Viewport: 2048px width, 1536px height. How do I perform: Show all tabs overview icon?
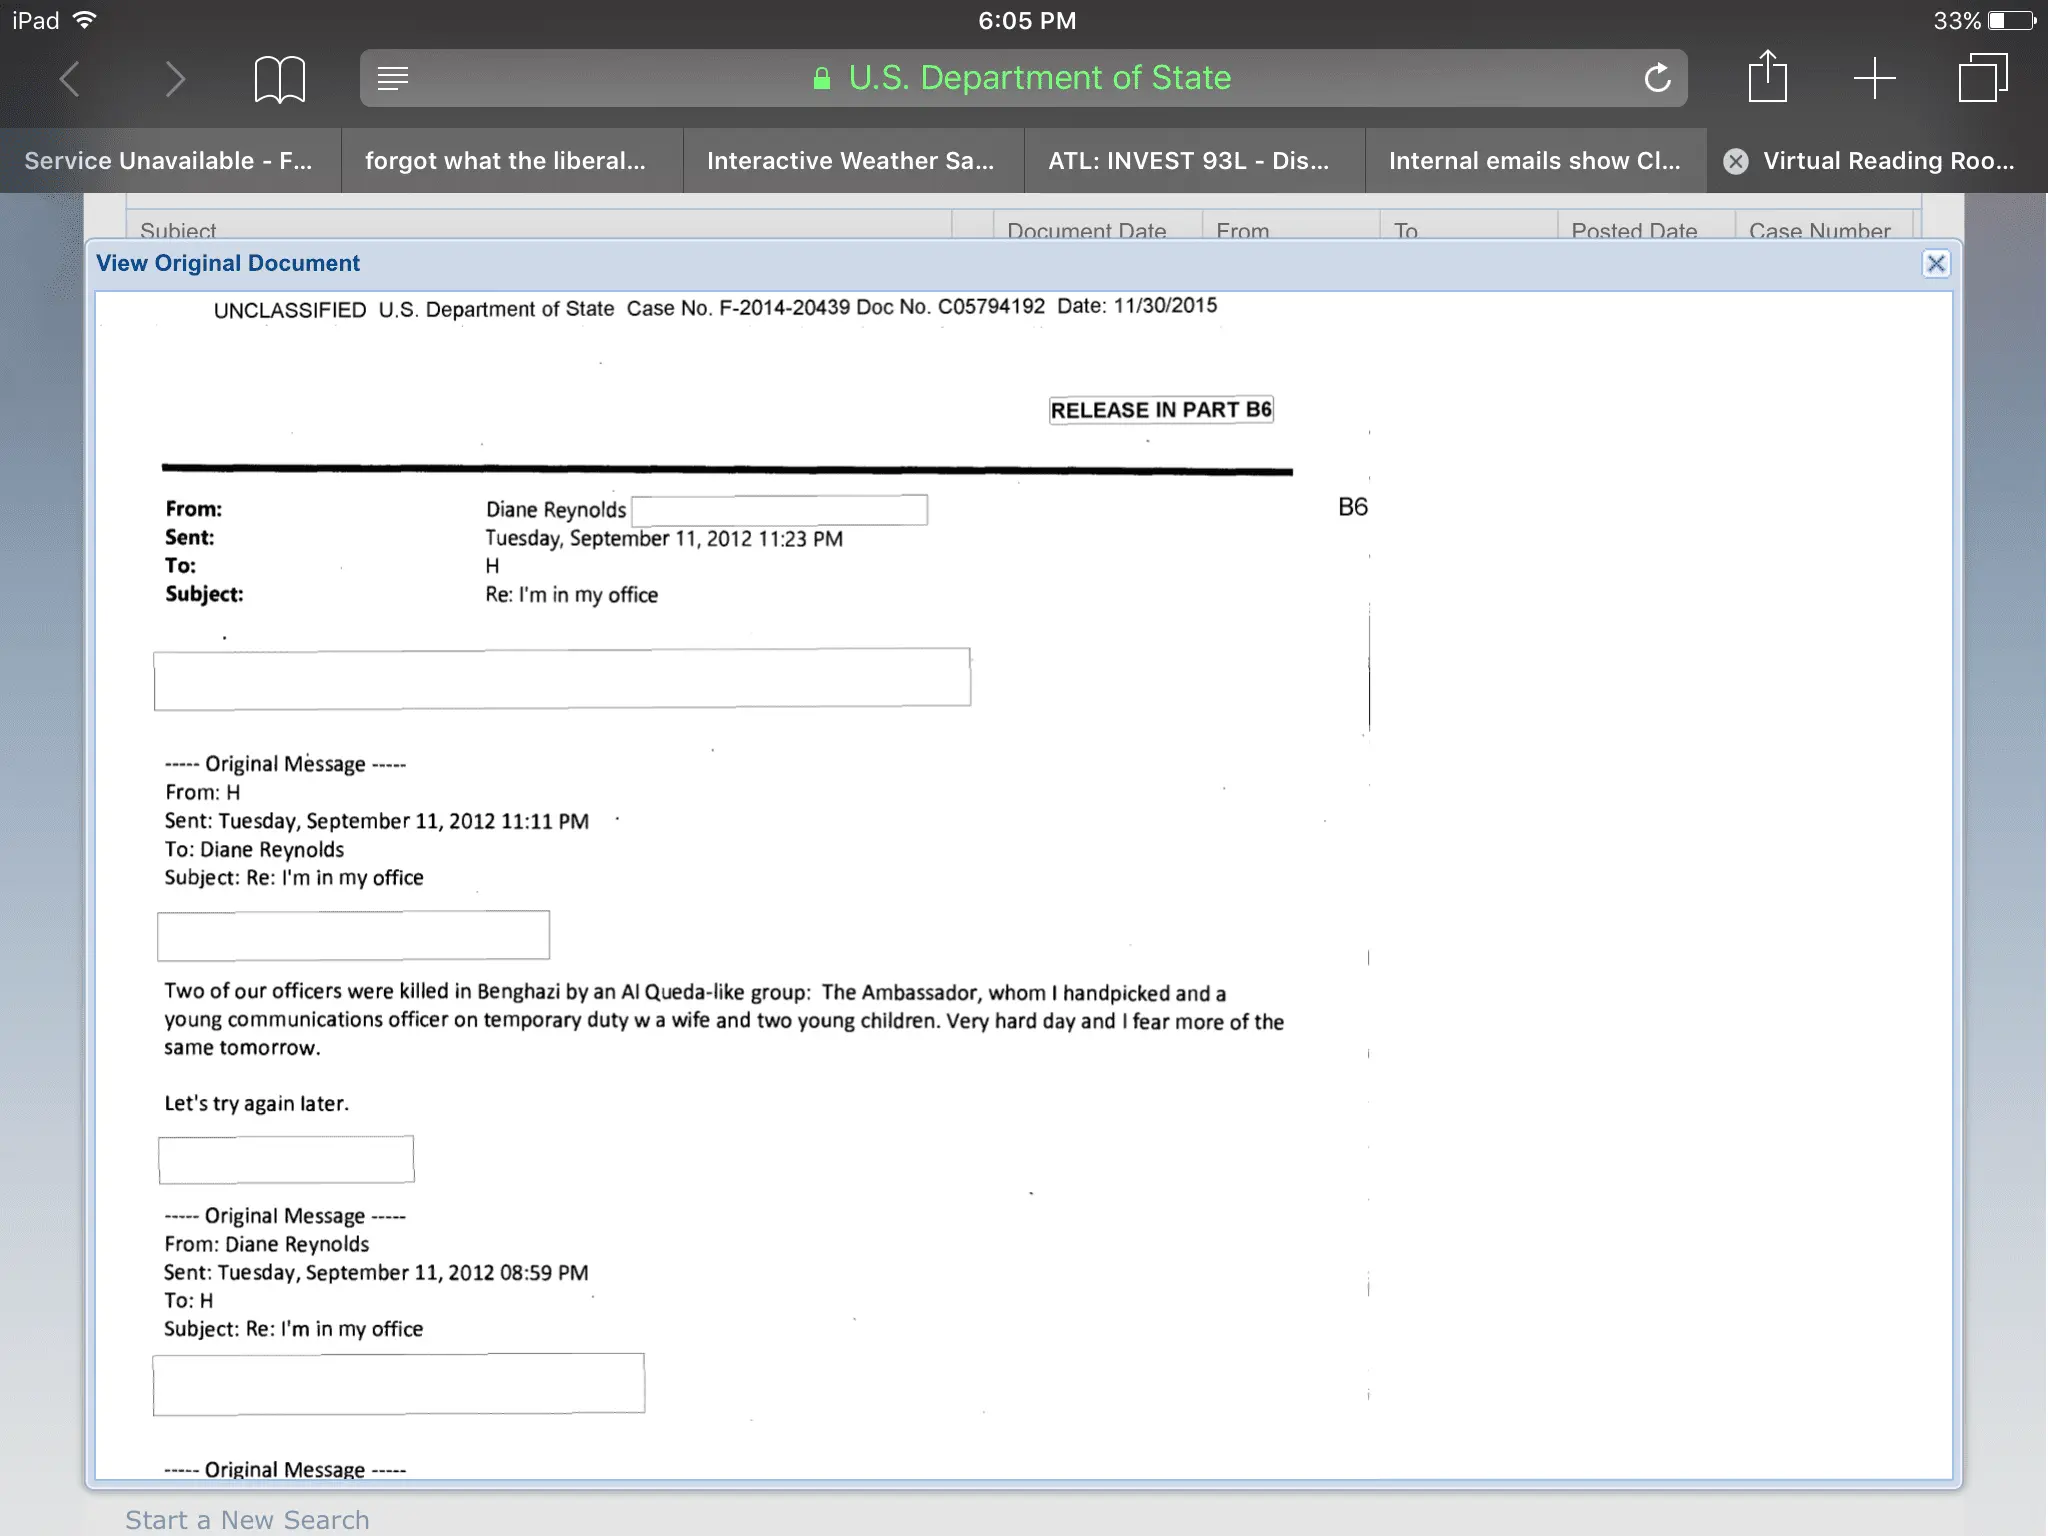click(1982, 78)
